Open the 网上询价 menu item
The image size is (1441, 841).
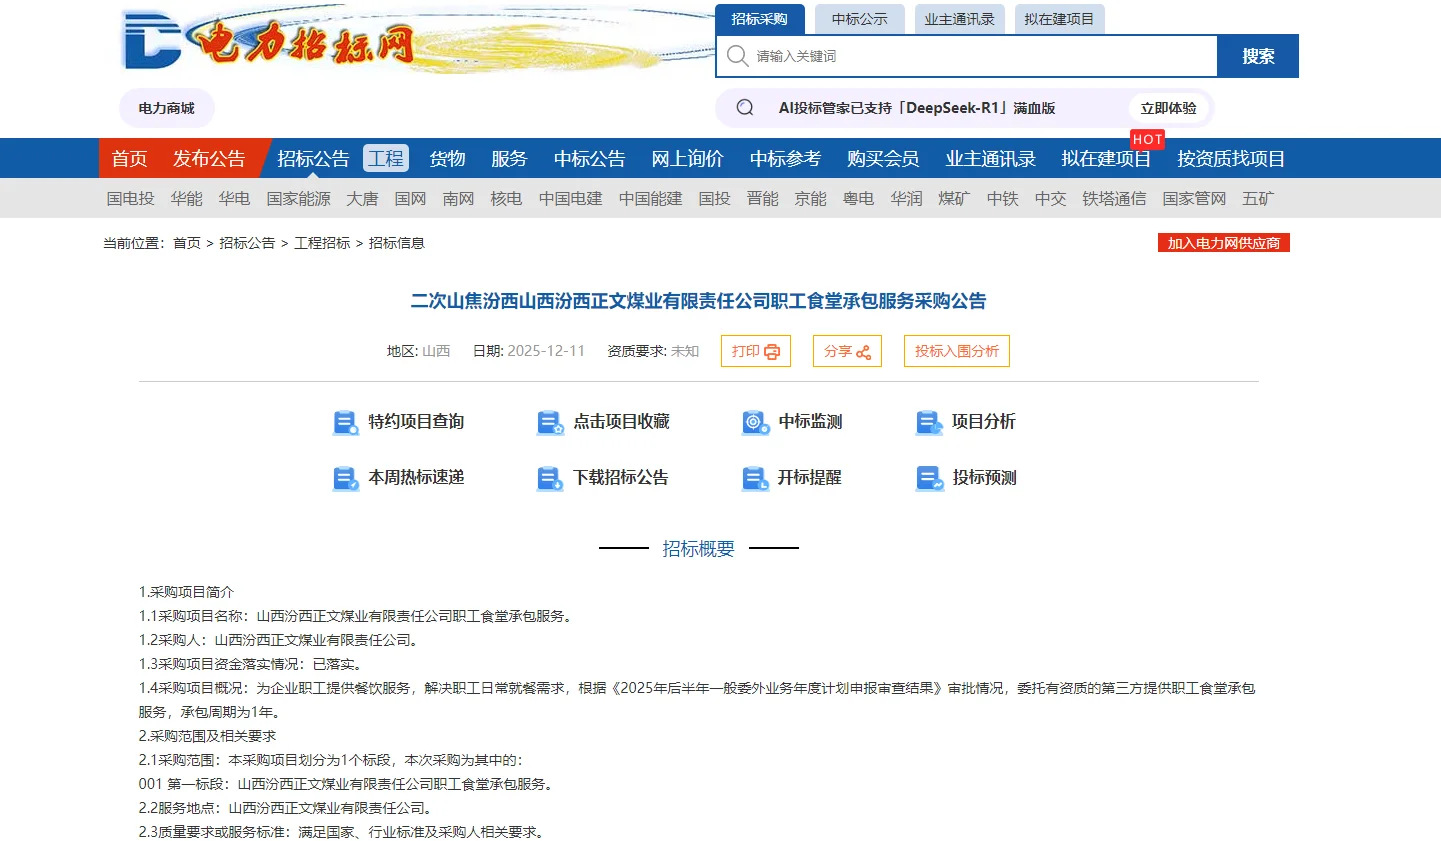coord(686,158)
